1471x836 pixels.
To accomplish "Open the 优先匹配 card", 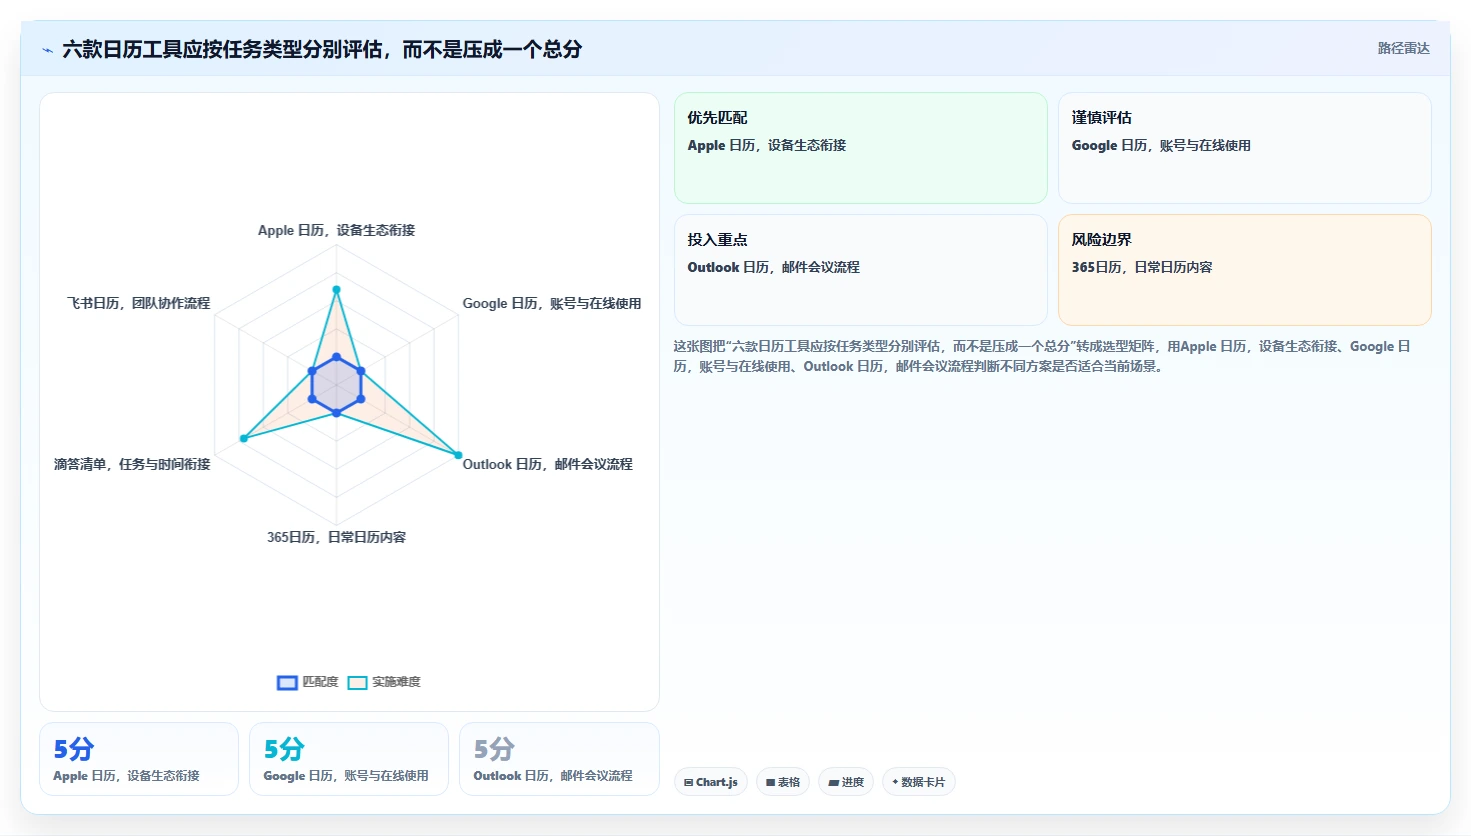I will pos(861,148).
